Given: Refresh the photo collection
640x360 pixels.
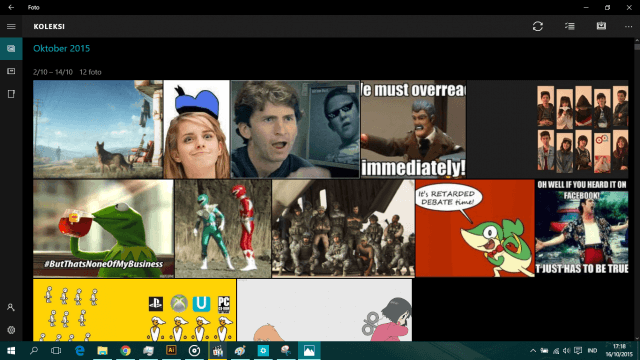Looking at the screenshot, I should coord(538,27).
